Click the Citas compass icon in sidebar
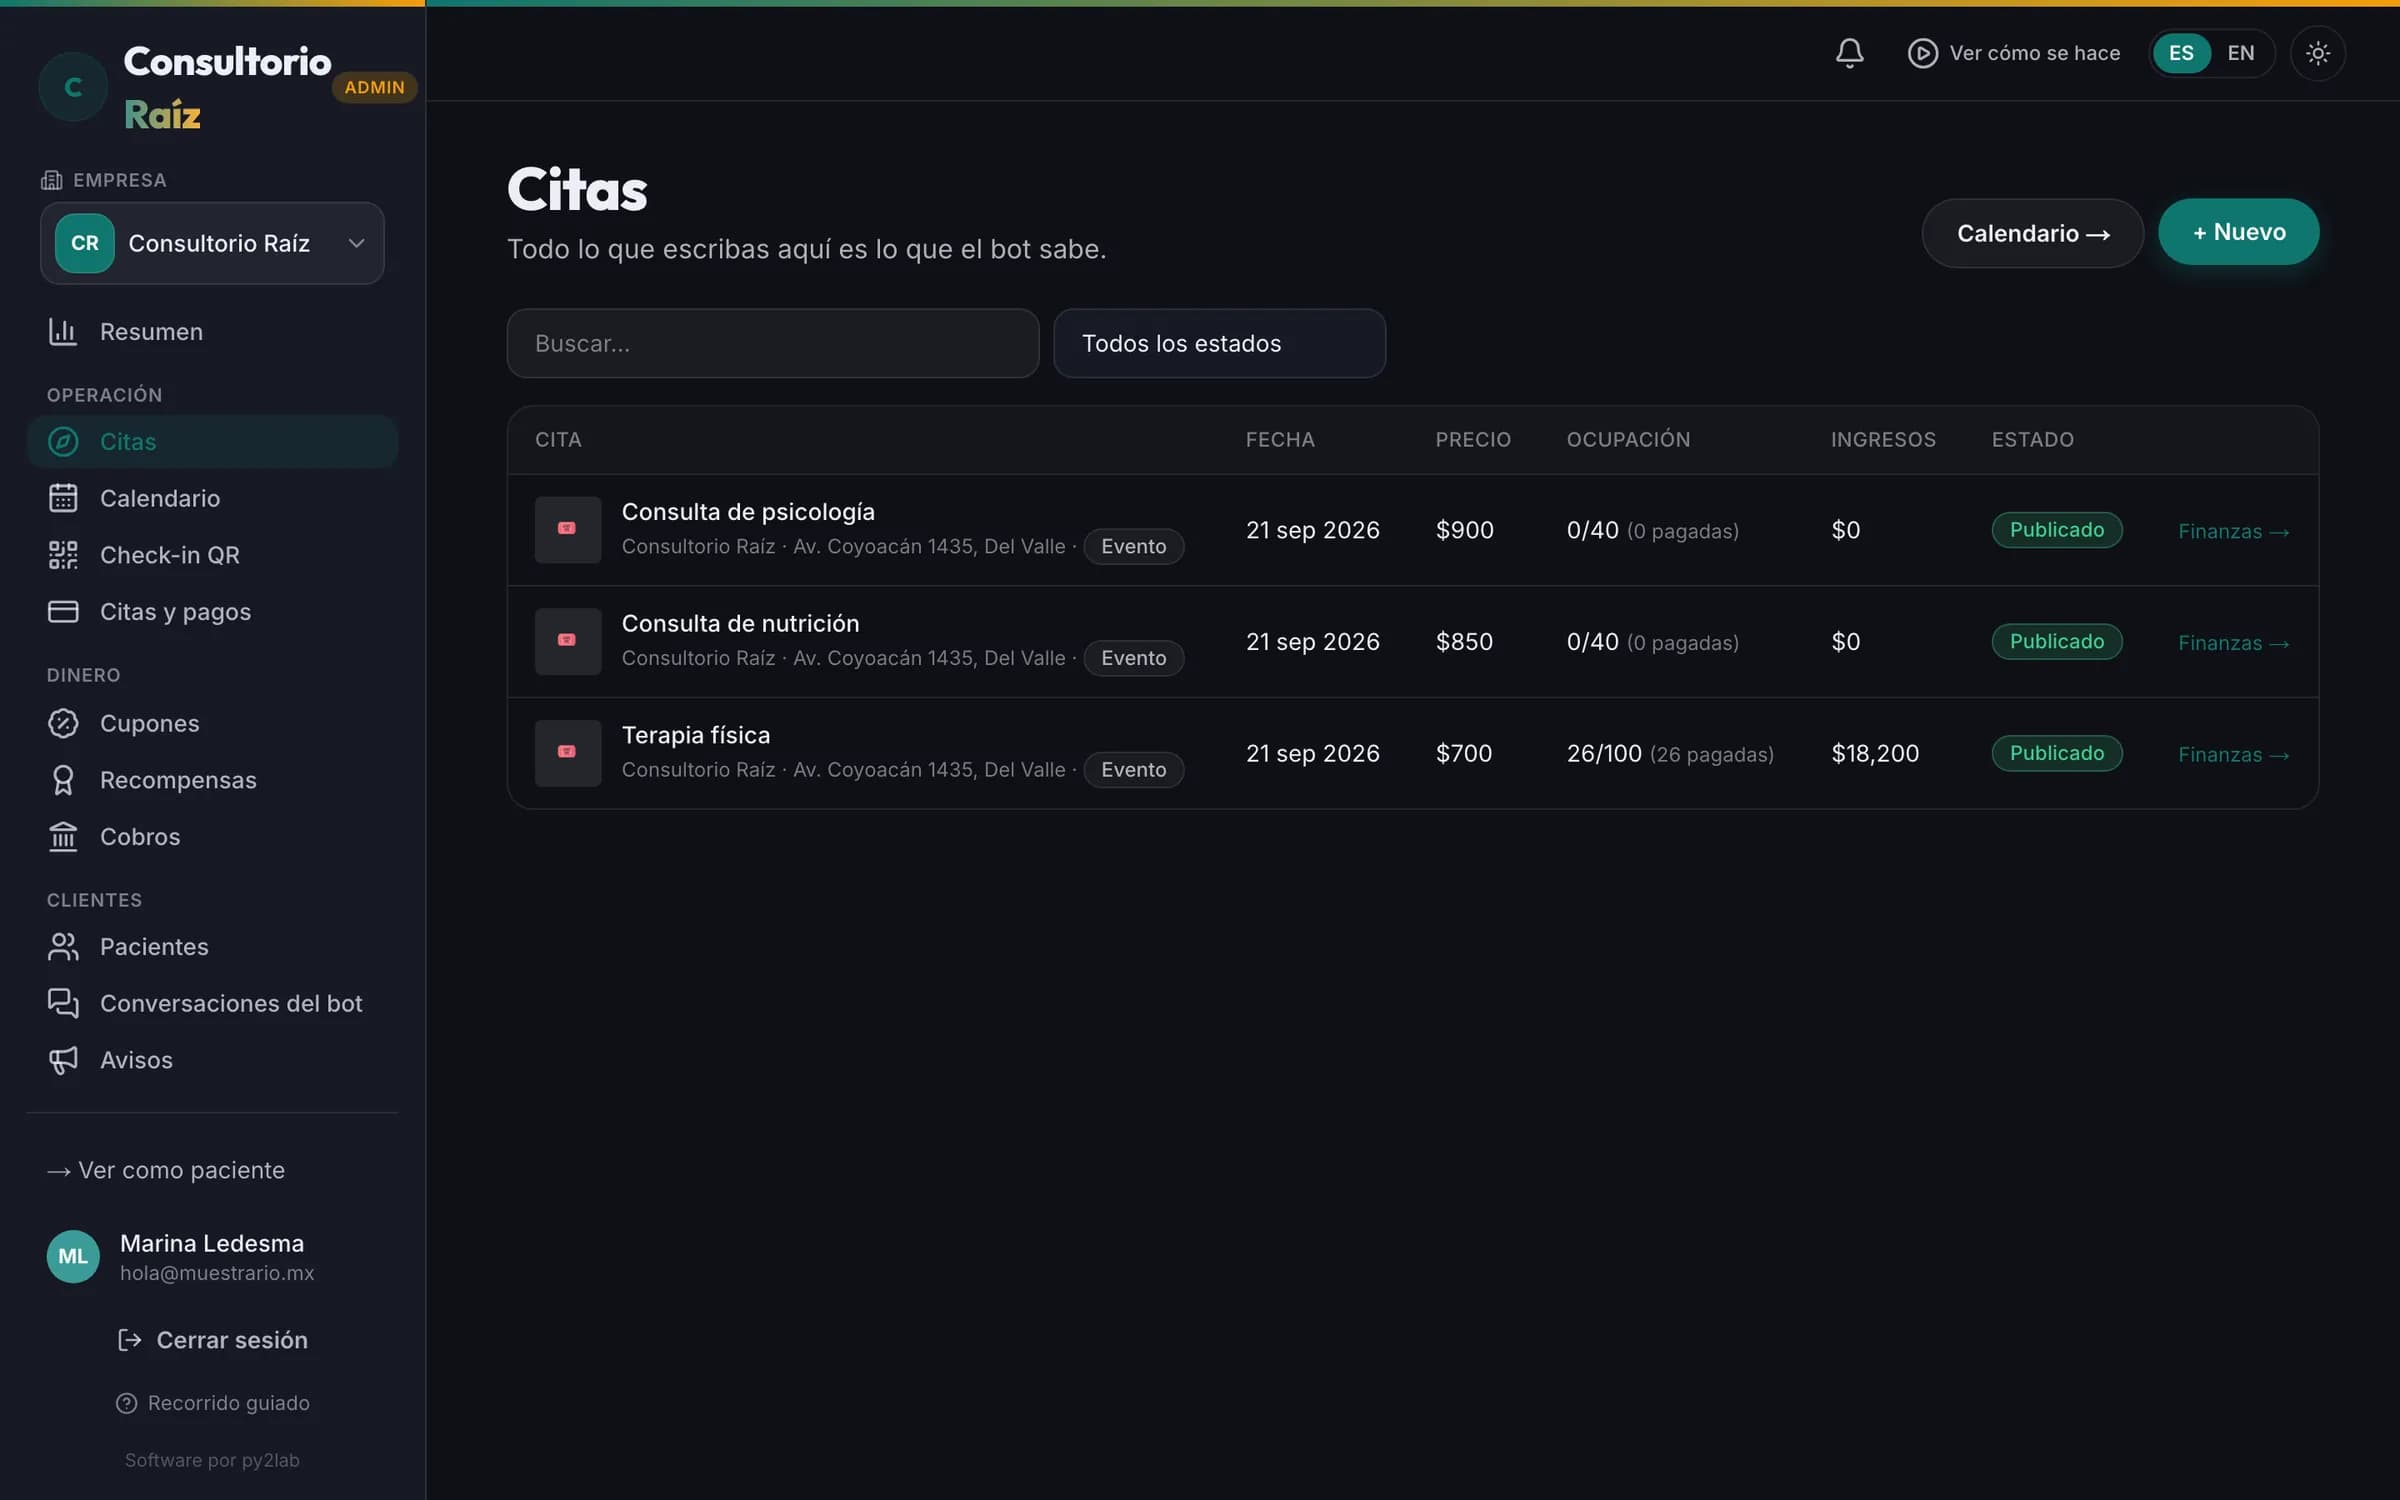Screen dimensions: 2400x1500 coord(63,442)
